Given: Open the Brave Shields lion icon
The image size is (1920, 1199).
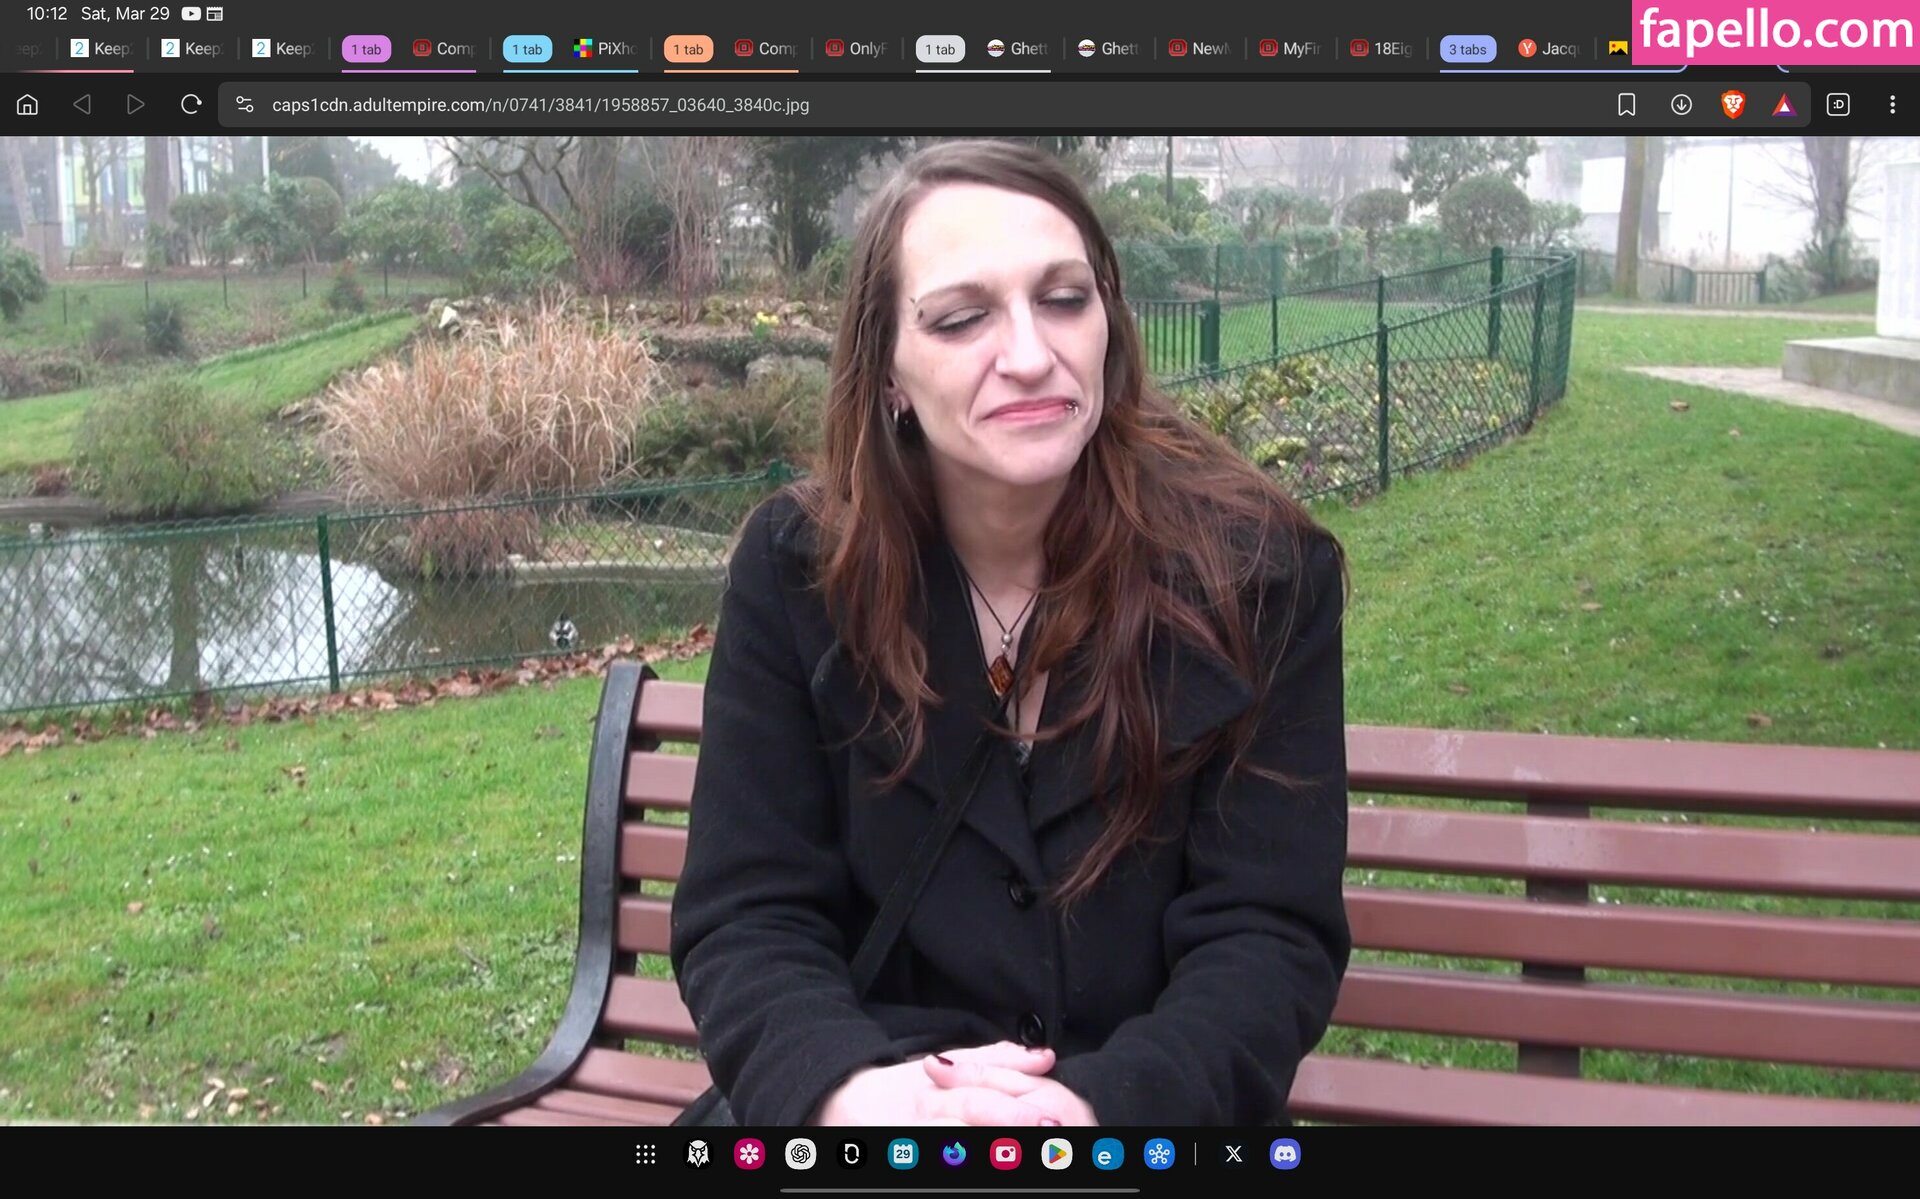Looking at the screenshot, I should [1733, 104].
